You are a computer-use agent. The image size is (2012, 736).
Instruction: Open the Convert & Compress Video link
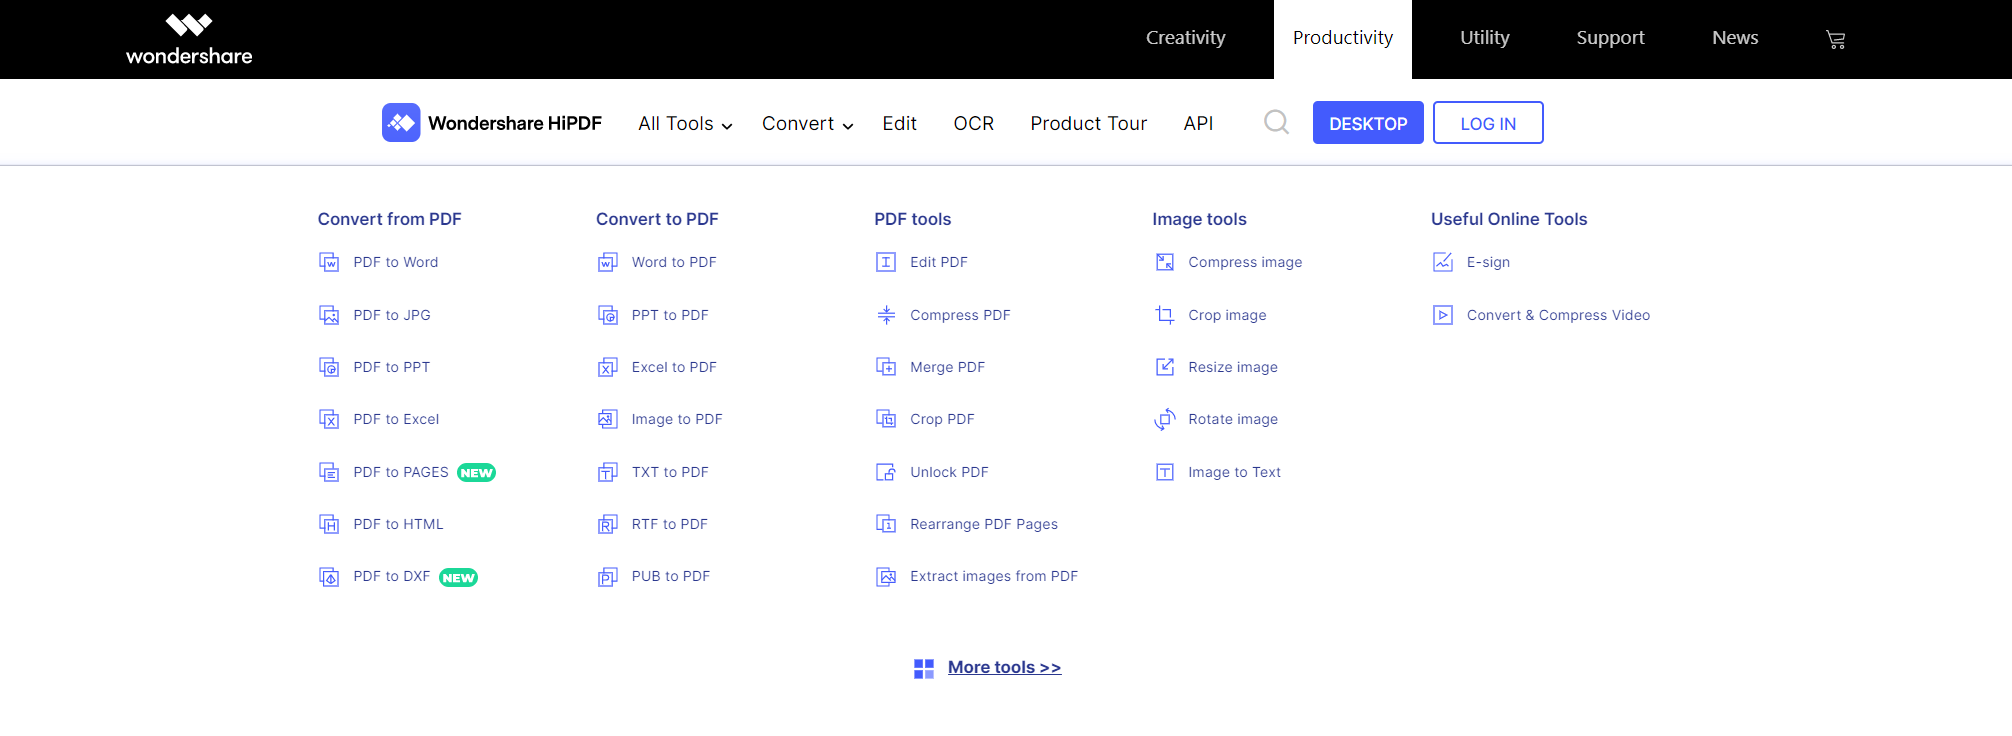[x=1558, y=315]
